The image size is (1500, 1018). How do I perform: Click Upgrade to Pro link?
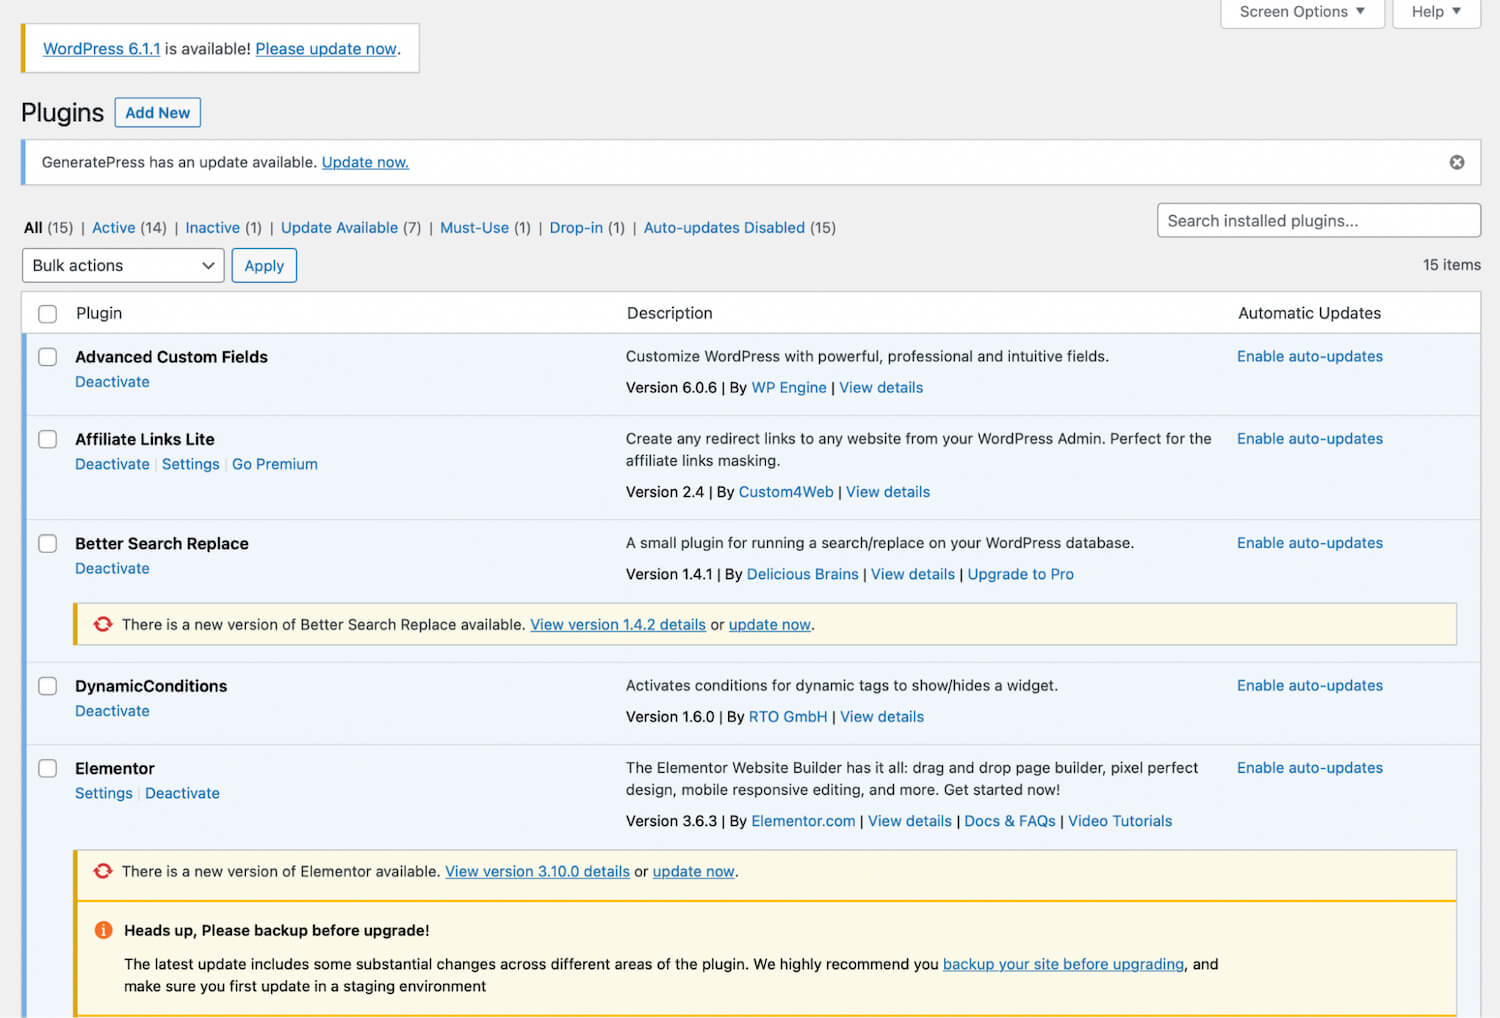tap(1021, 574)
